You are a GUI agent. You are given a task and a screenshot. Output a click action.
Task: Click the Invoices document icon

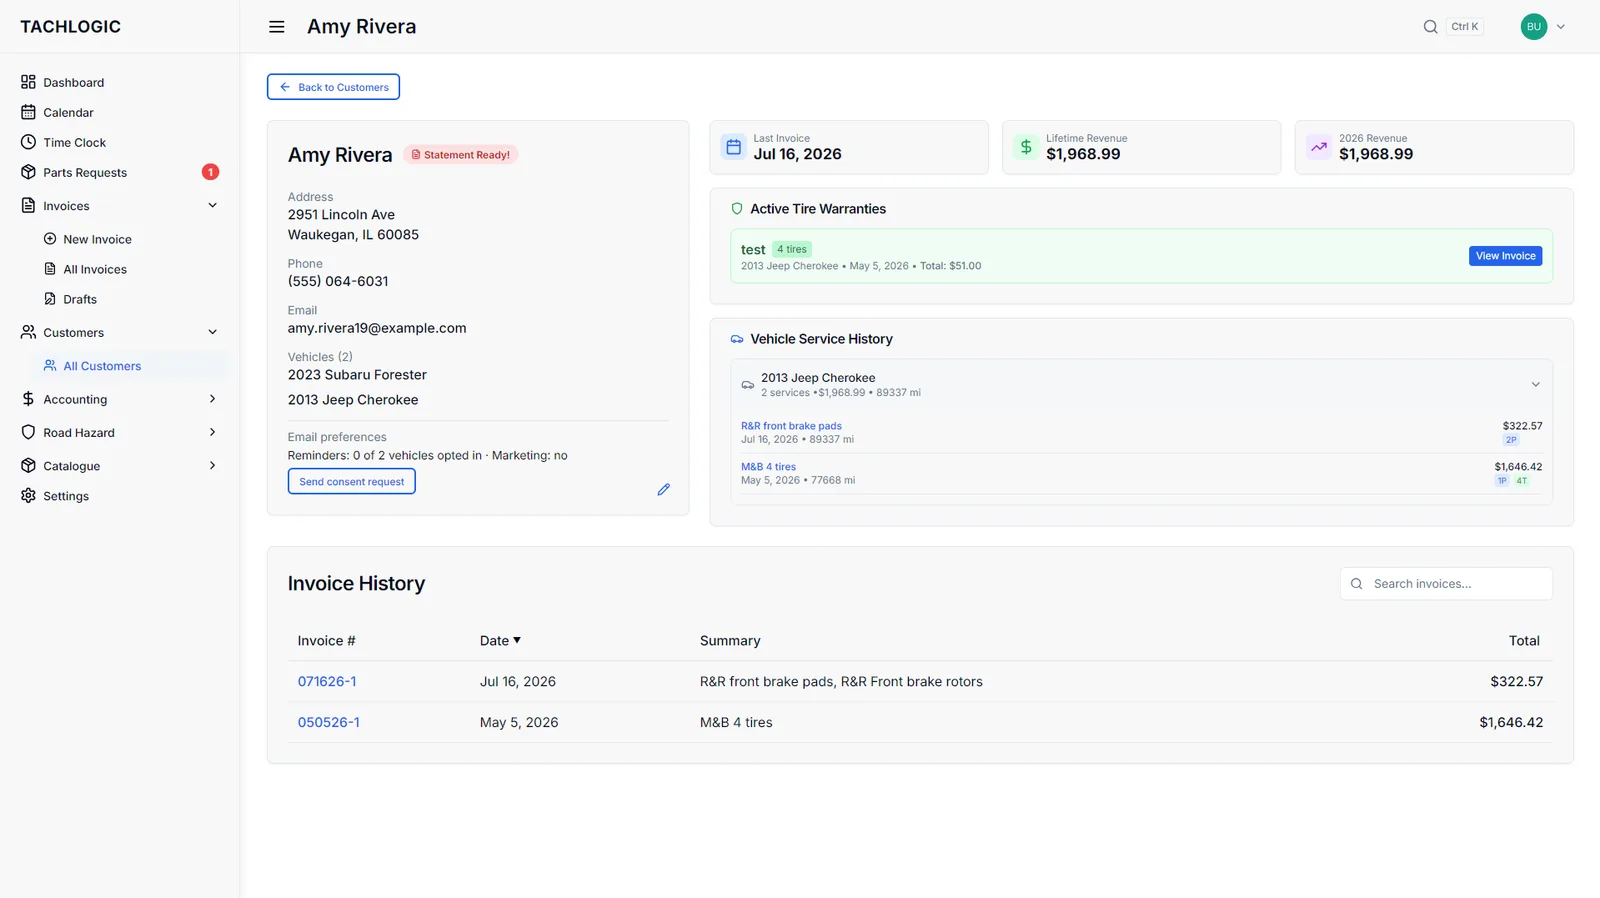click(x=28, y=205)
